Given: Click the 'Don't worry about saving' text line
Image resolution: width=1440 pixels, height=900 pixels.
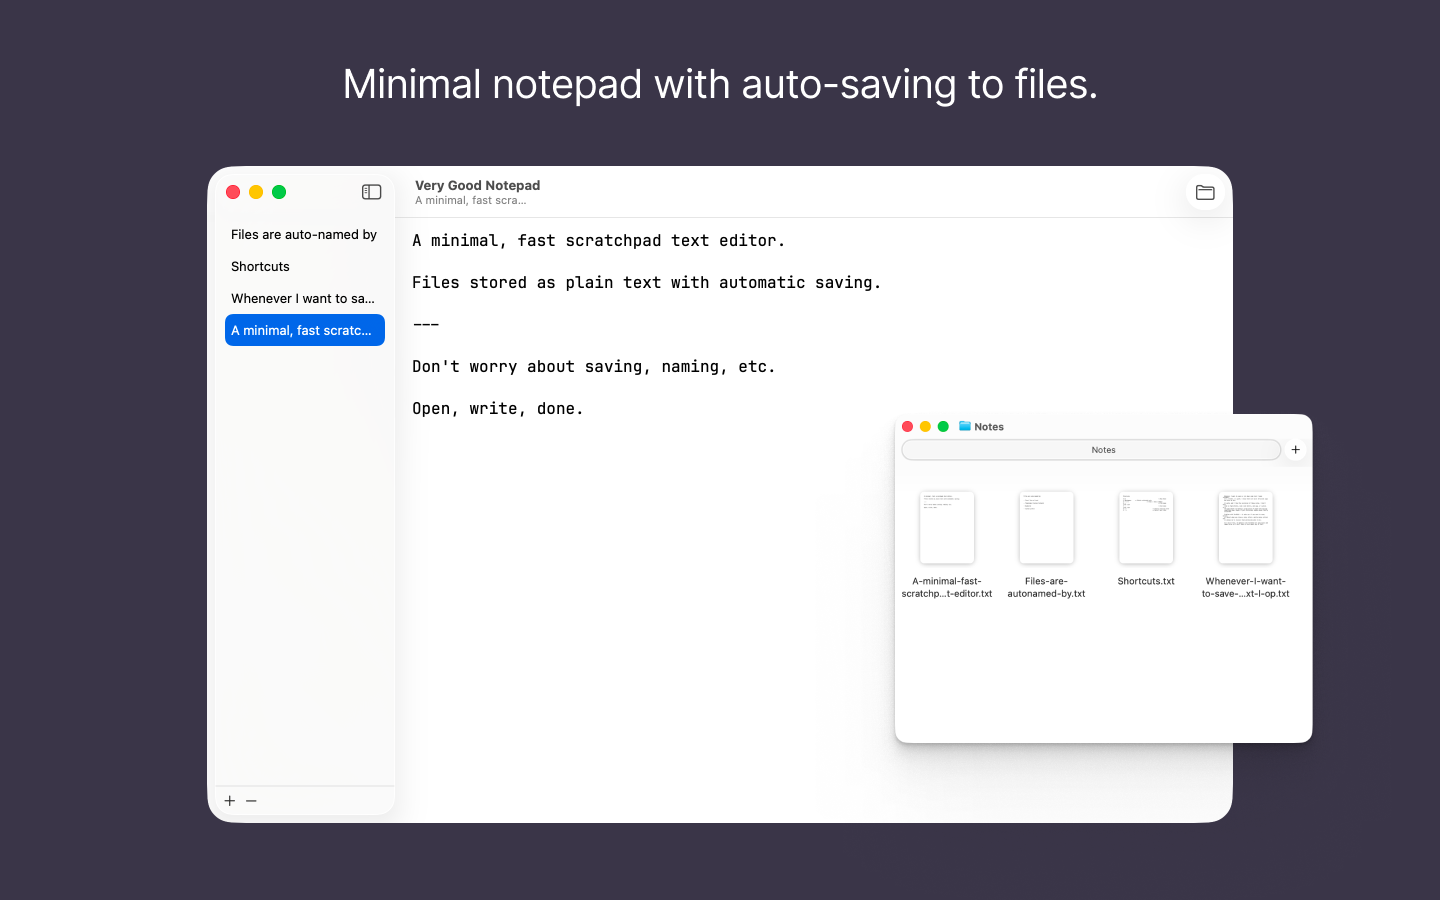Looking at the screenshot, I should coord(593,366).
